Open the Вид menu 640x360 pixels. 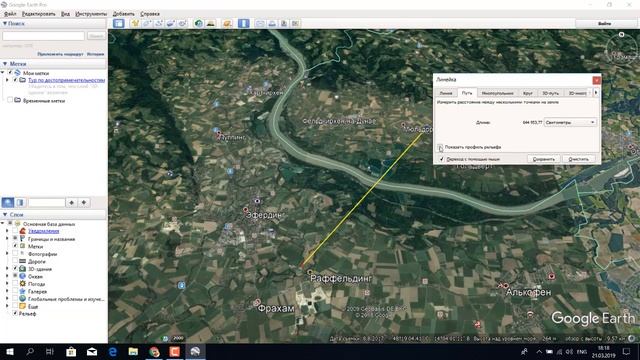[x=65, y=13]
